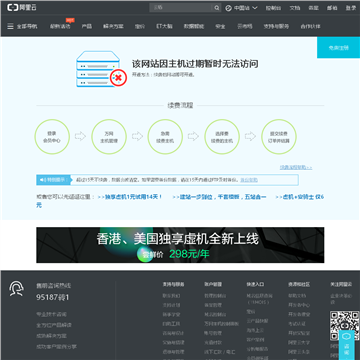360x360 pixels.
Task: Click the globe icon beside 中国站
Action: point(228,8)
